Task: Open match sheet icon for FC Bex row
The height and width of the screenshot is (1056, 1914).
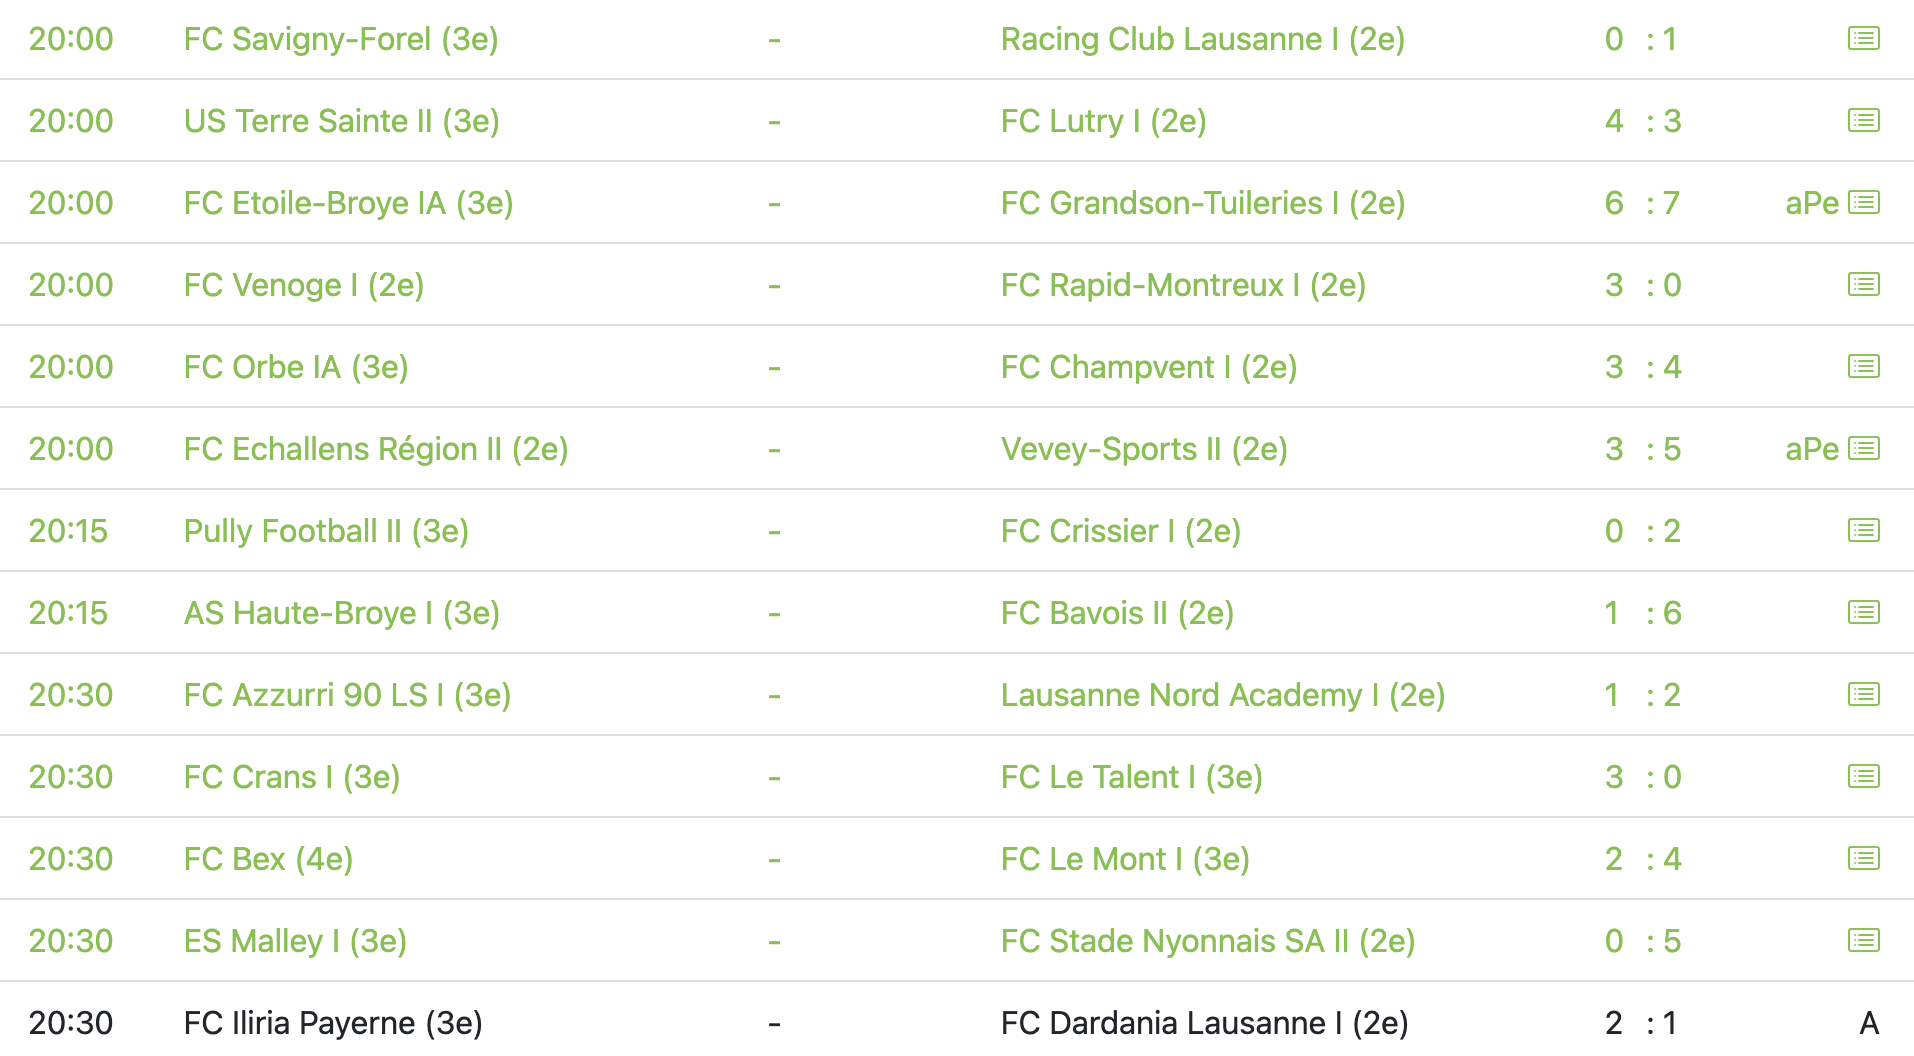Action: coord(1863,859)
